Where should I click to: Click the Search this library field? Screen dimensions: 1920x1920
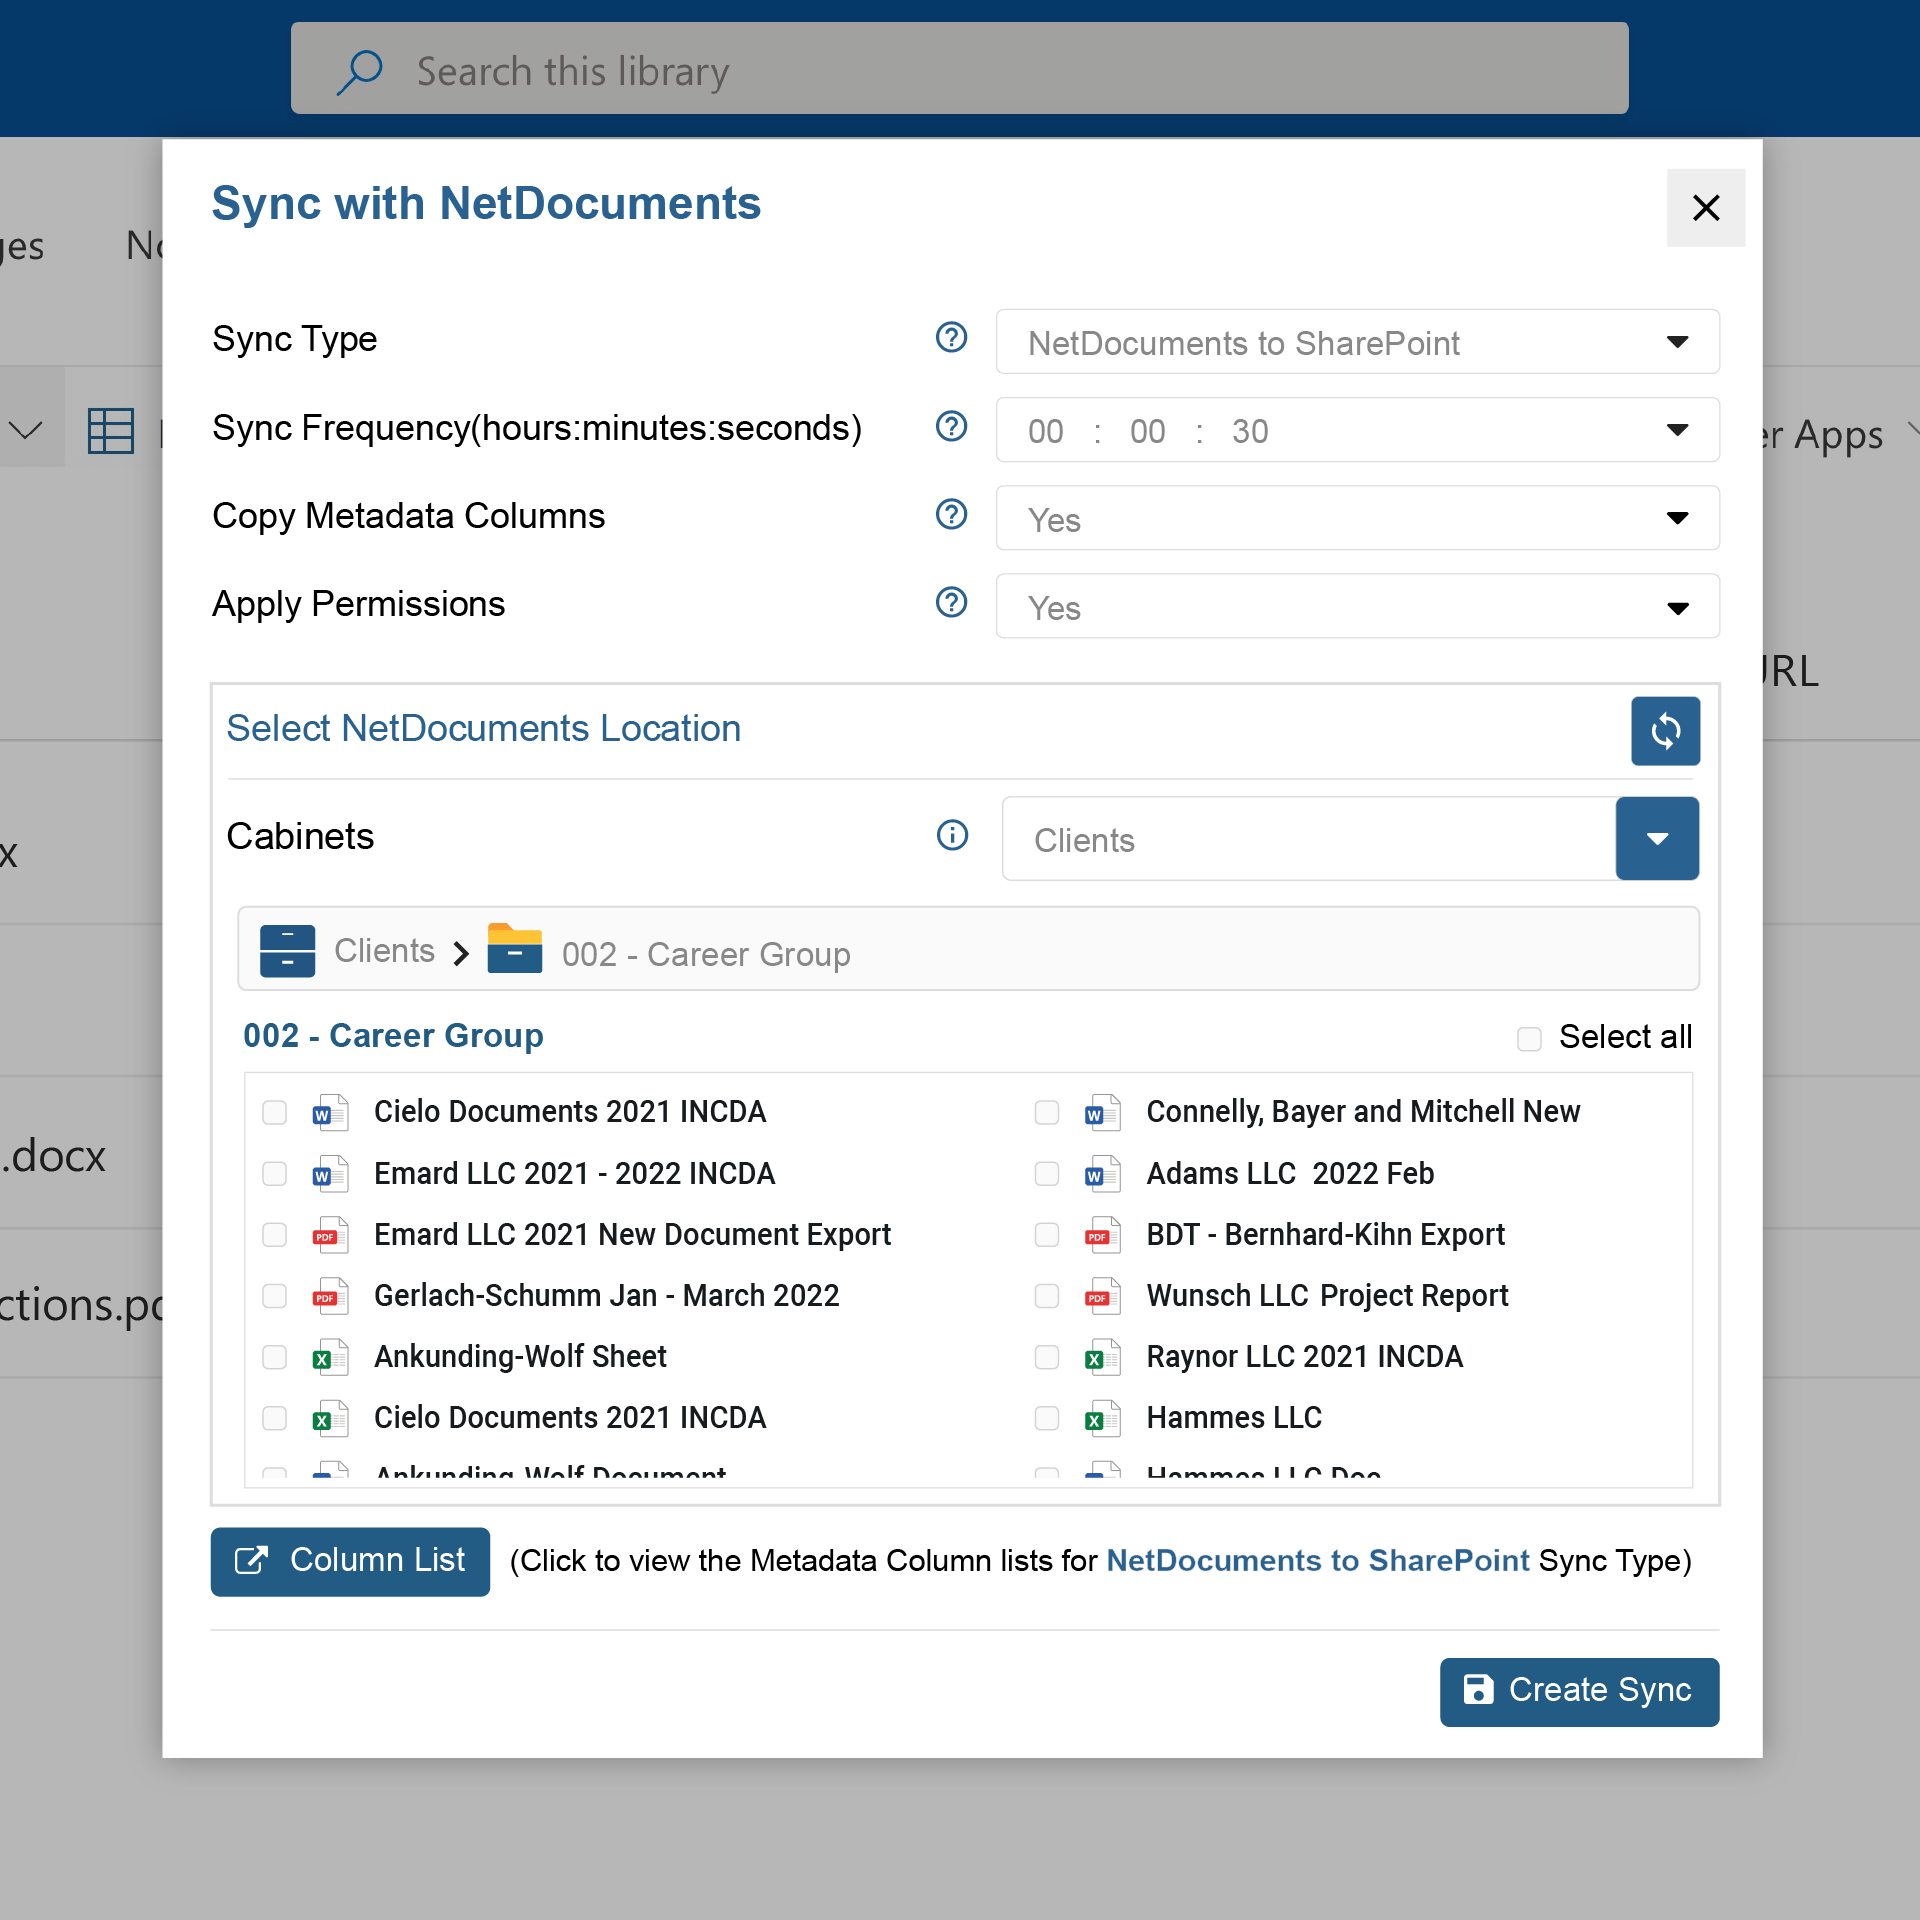tap(959, 69)
